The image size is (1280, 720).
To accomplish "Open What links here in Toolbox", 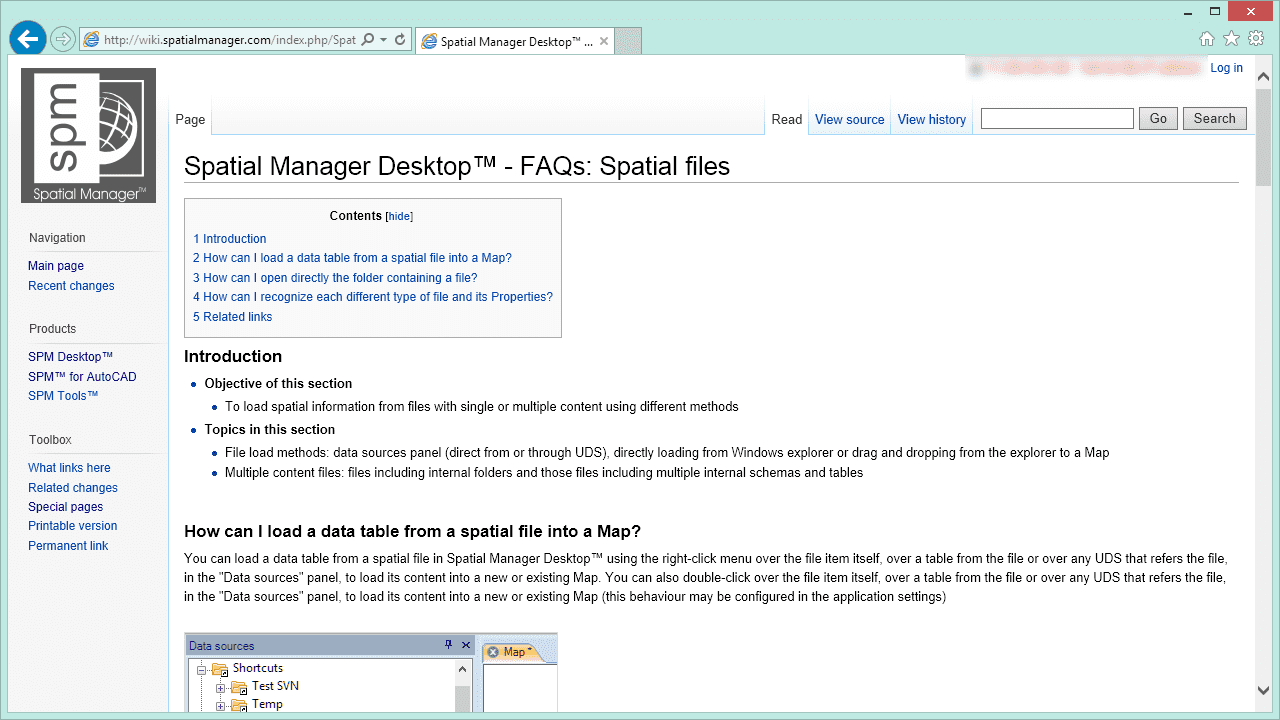I will 69,468.
